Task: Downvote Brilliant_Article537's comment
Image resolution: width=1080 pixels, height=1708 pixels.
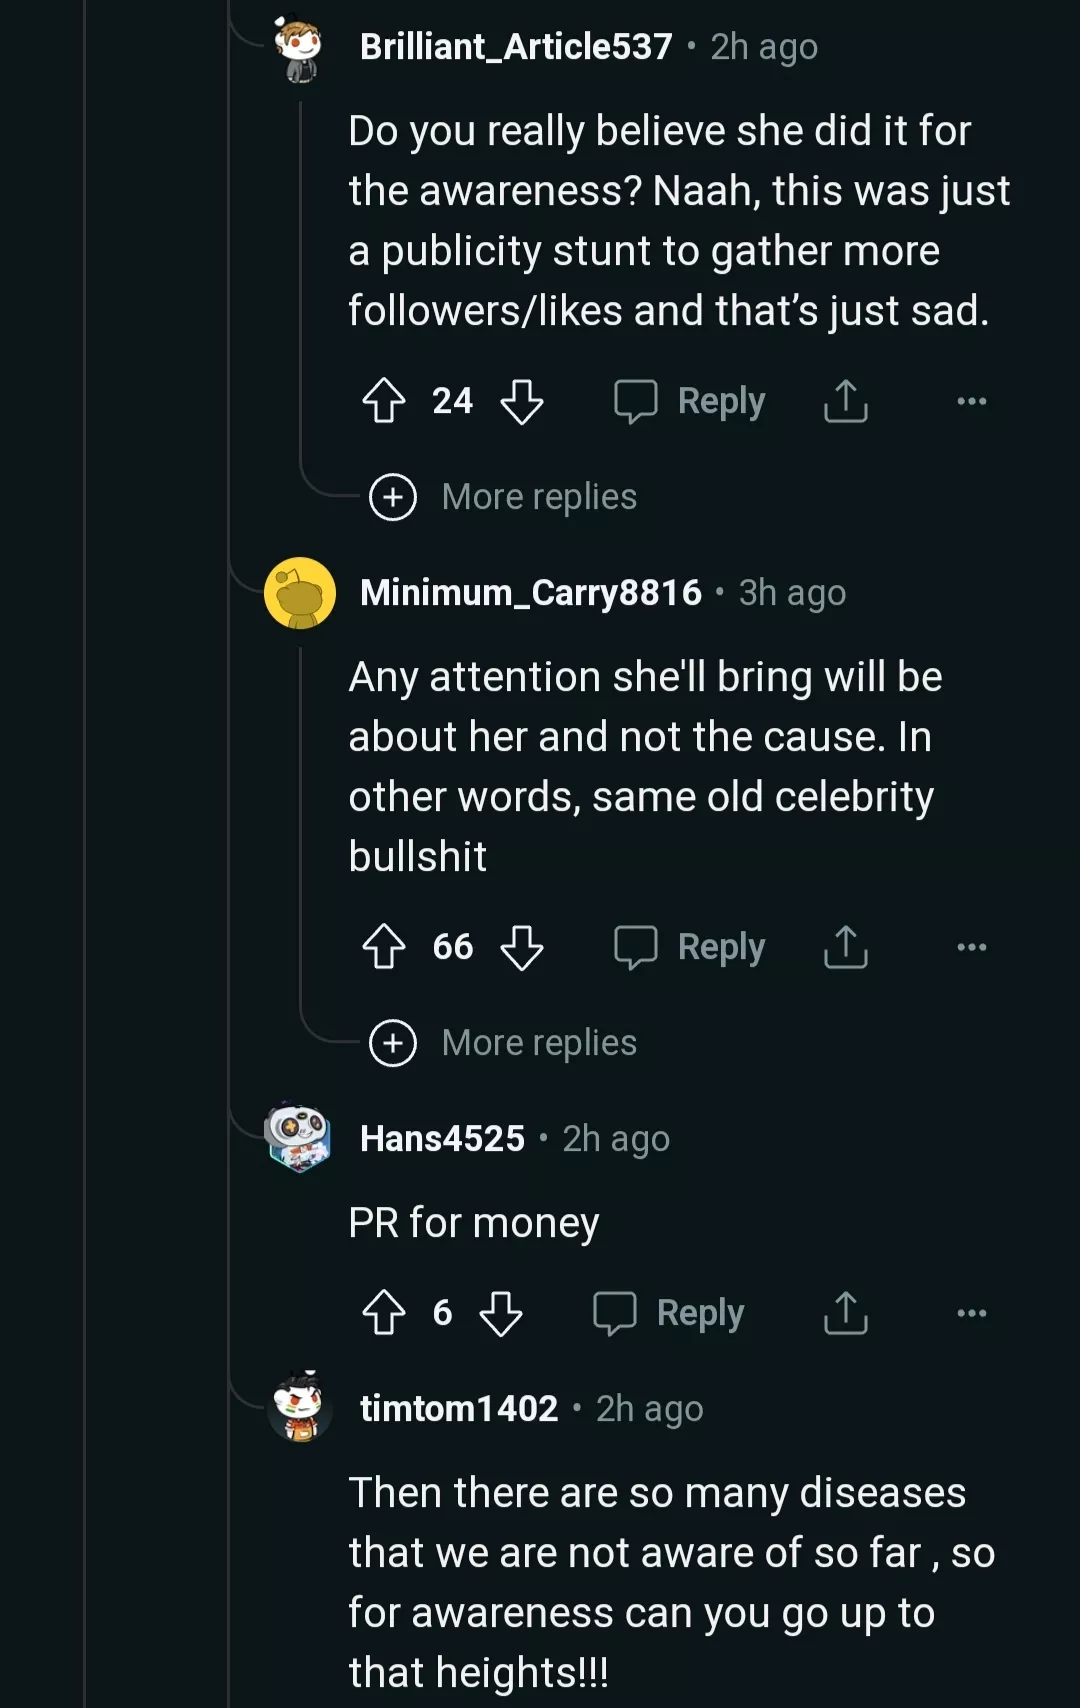Action: pyautogui.click(x=522, y=402)
